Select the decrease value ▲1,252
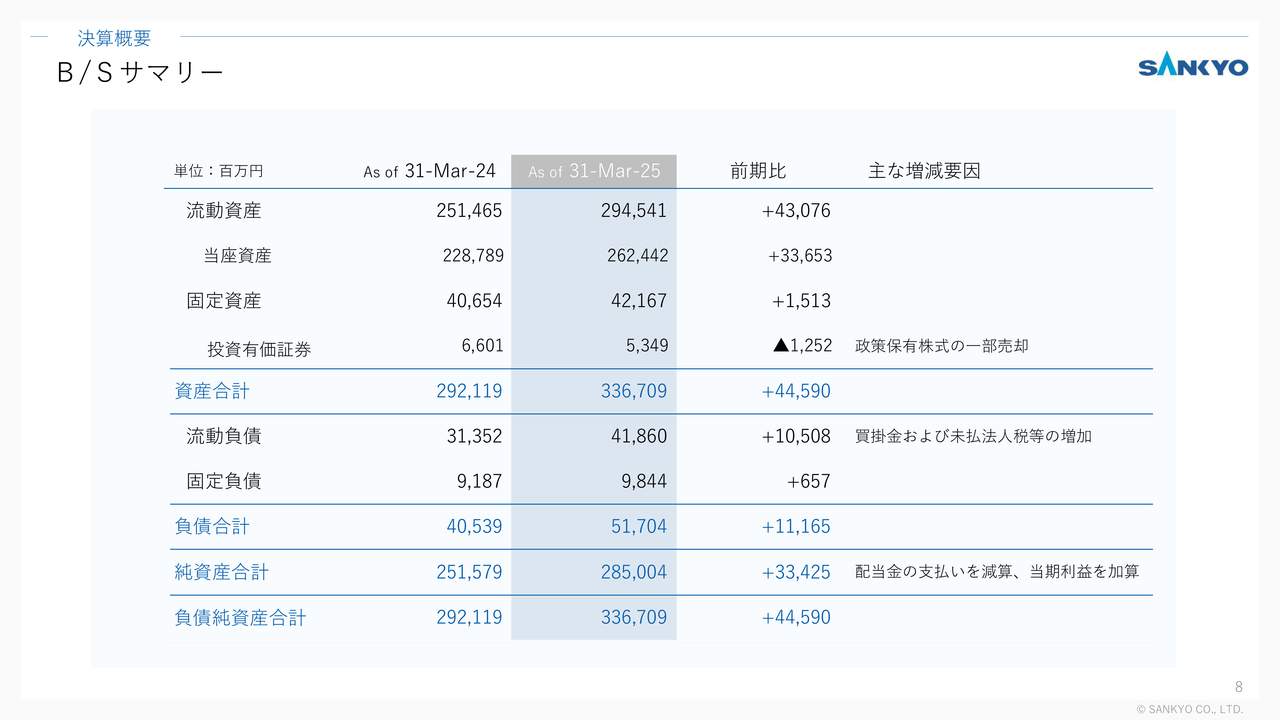 tap(802, 346)
